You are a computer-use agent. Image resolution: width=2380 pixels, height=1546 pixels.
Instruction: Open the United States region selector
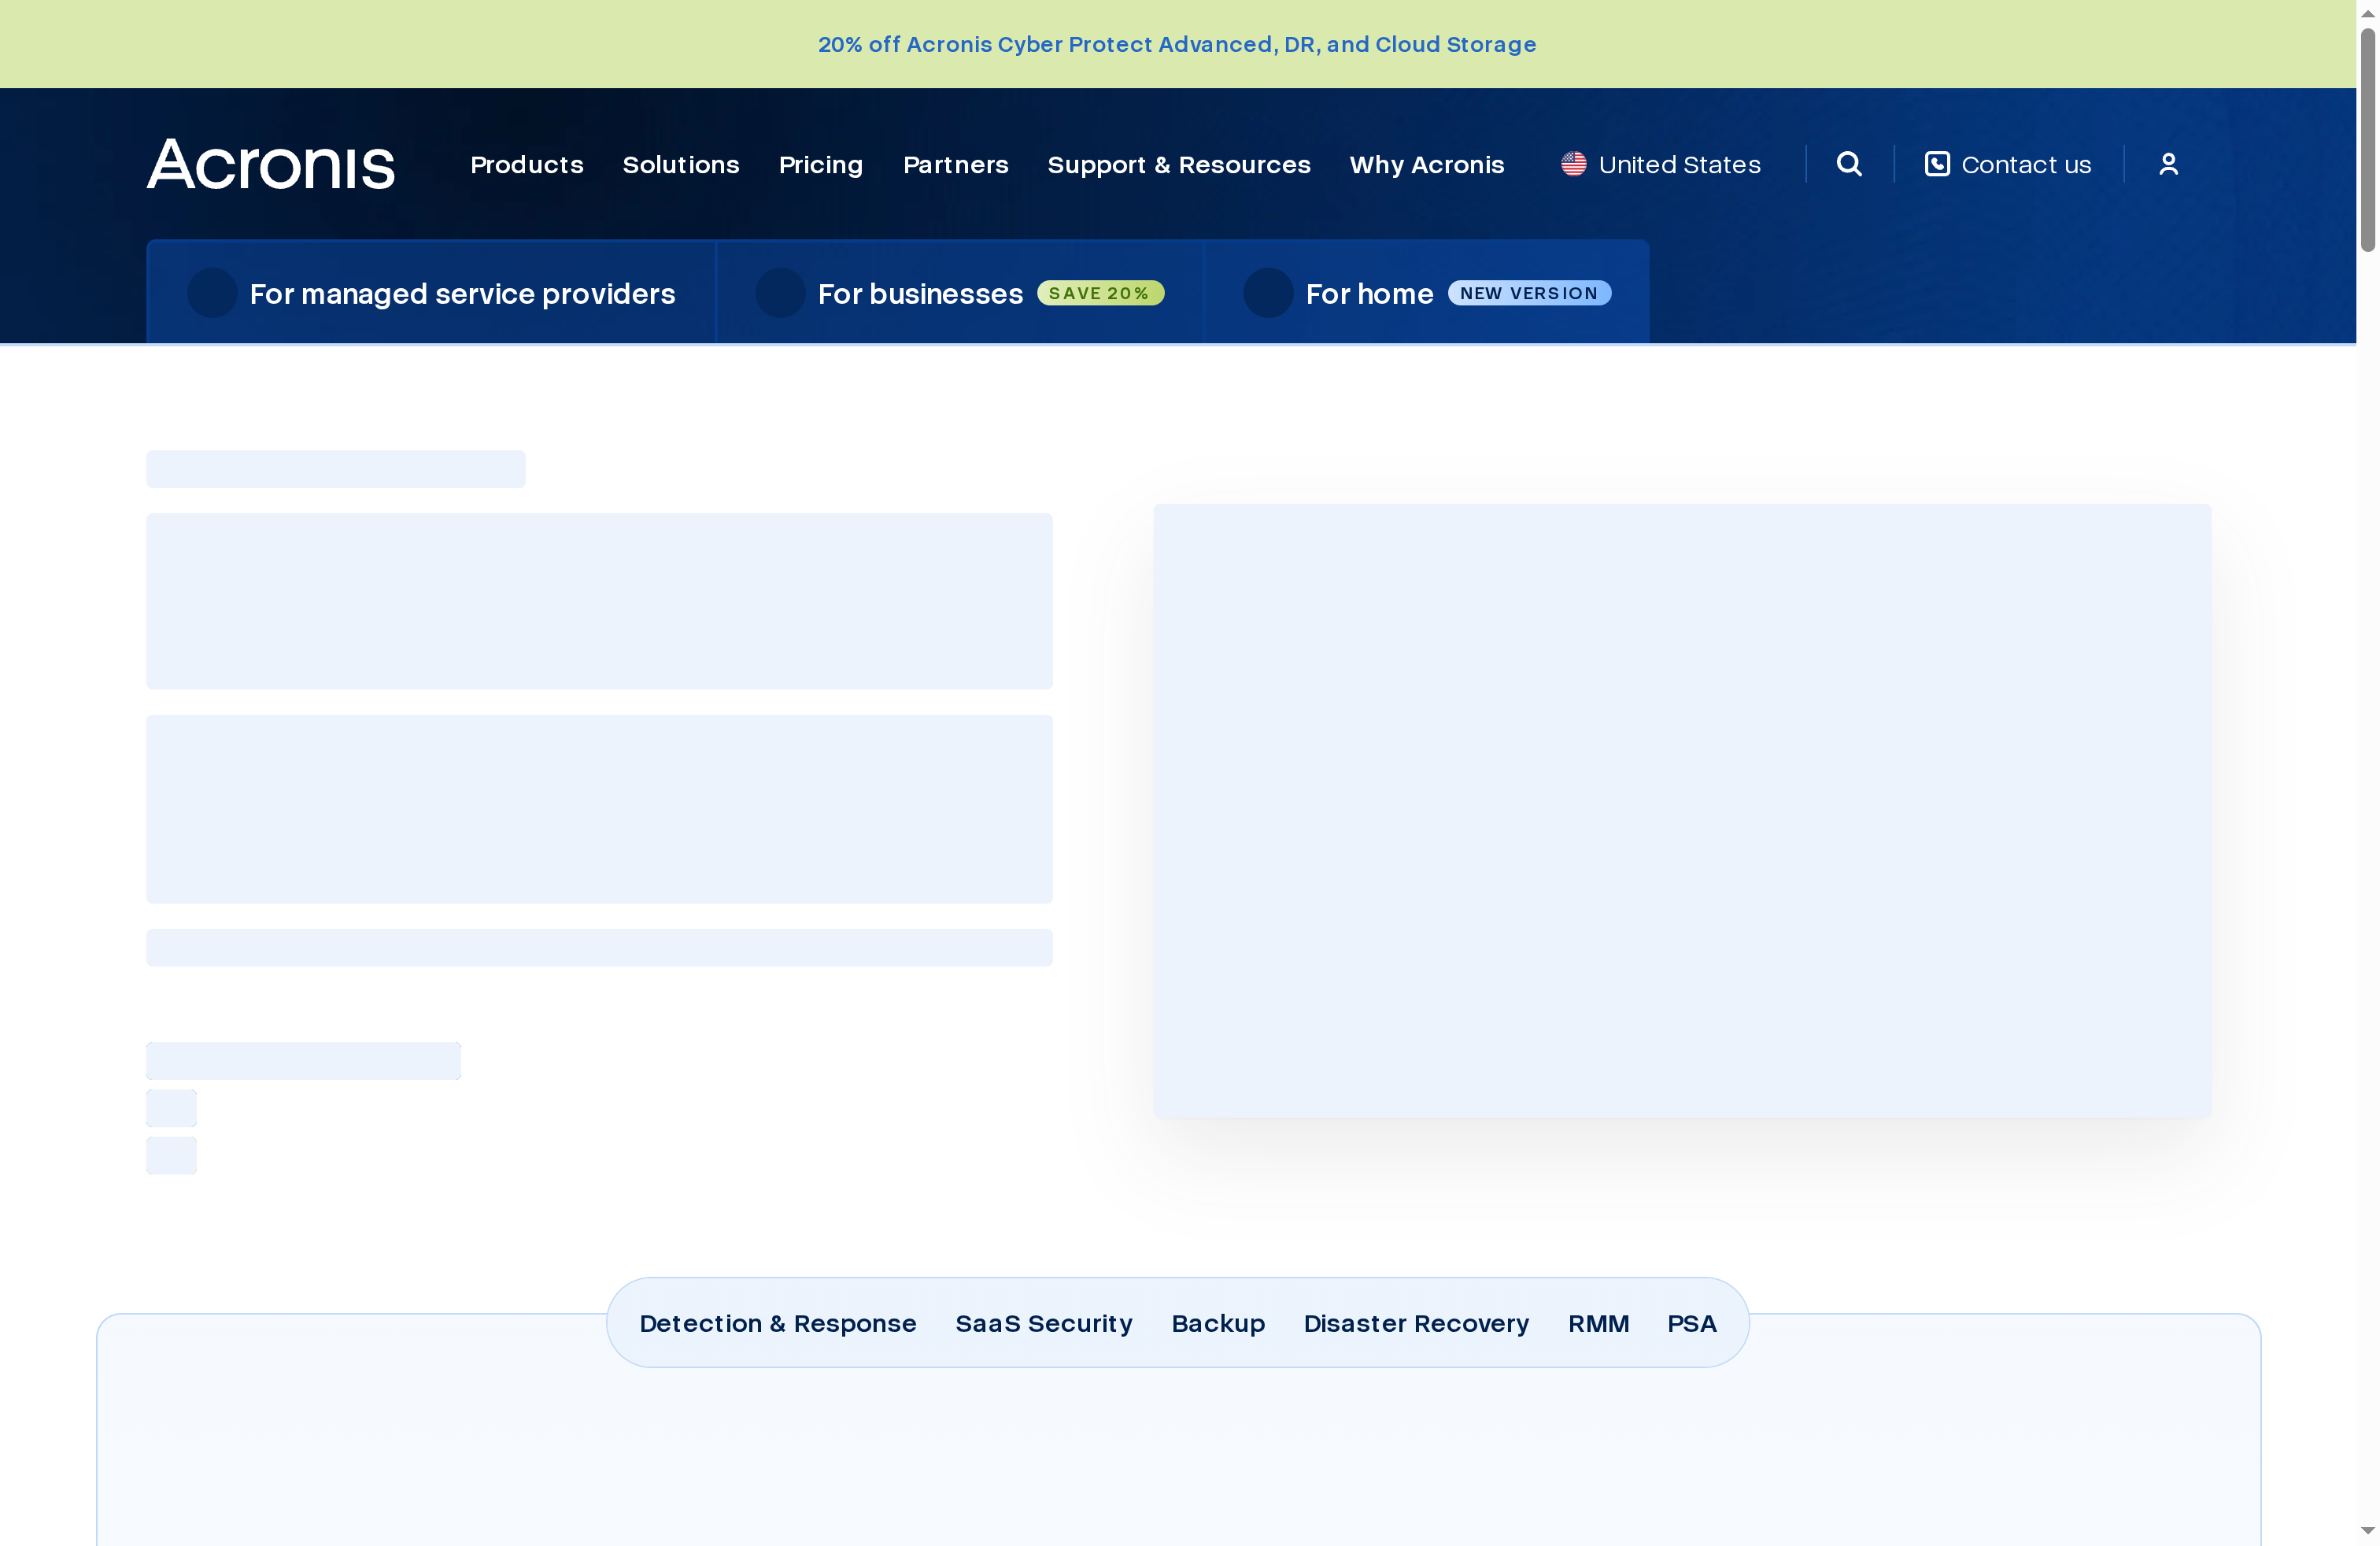click(x=1678, y=163)
